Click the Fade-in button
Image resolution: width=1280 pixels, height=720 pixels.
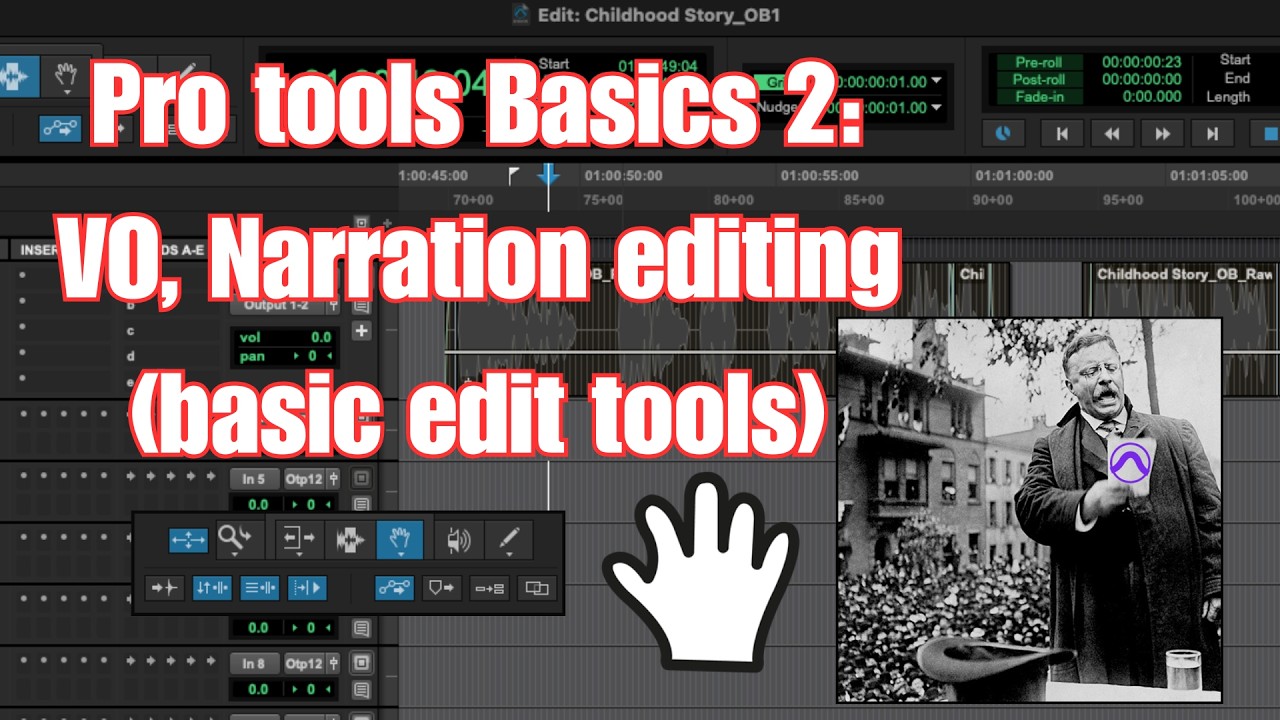click(x=1039, y=96)
